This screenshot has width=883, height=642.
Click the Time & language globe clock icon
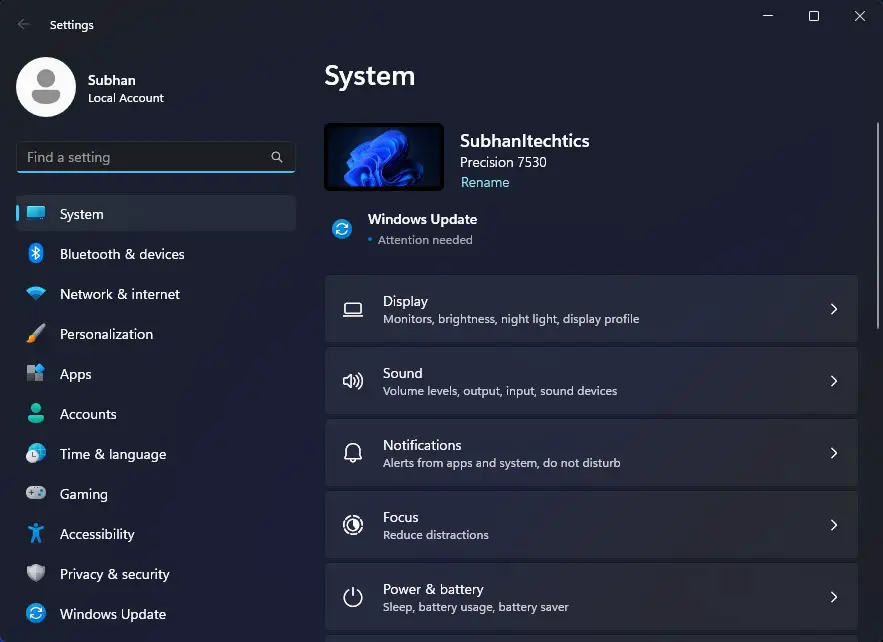(x=36, y=453)
